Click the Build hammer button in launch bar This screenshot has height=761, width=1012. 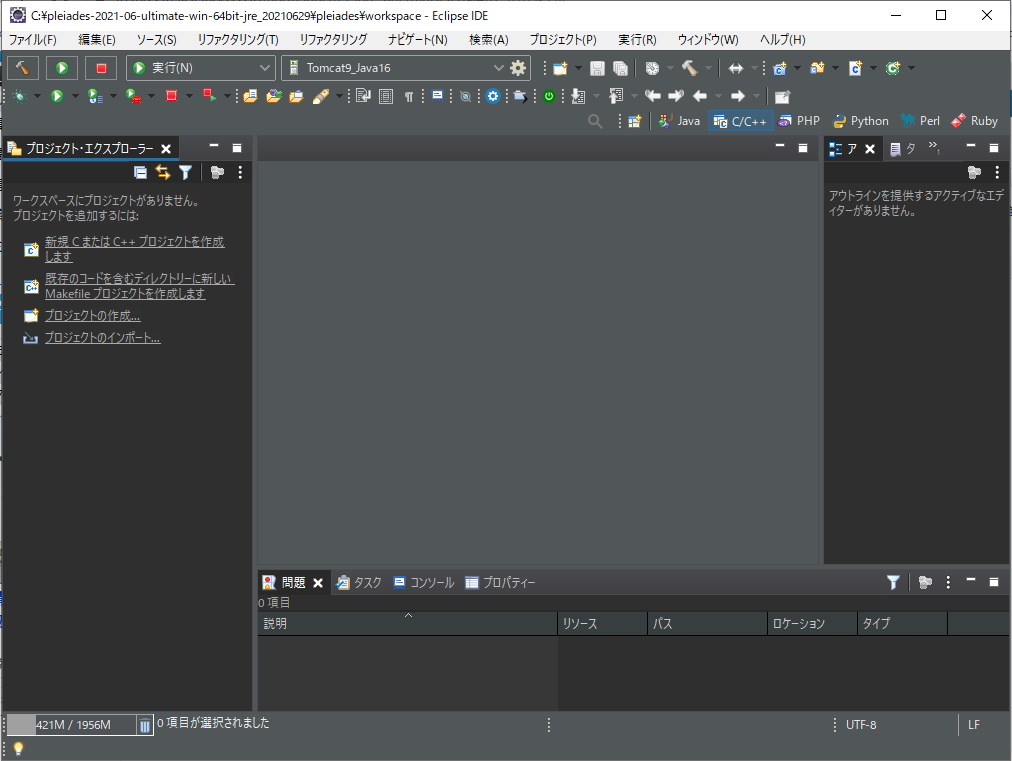[23, 68]
